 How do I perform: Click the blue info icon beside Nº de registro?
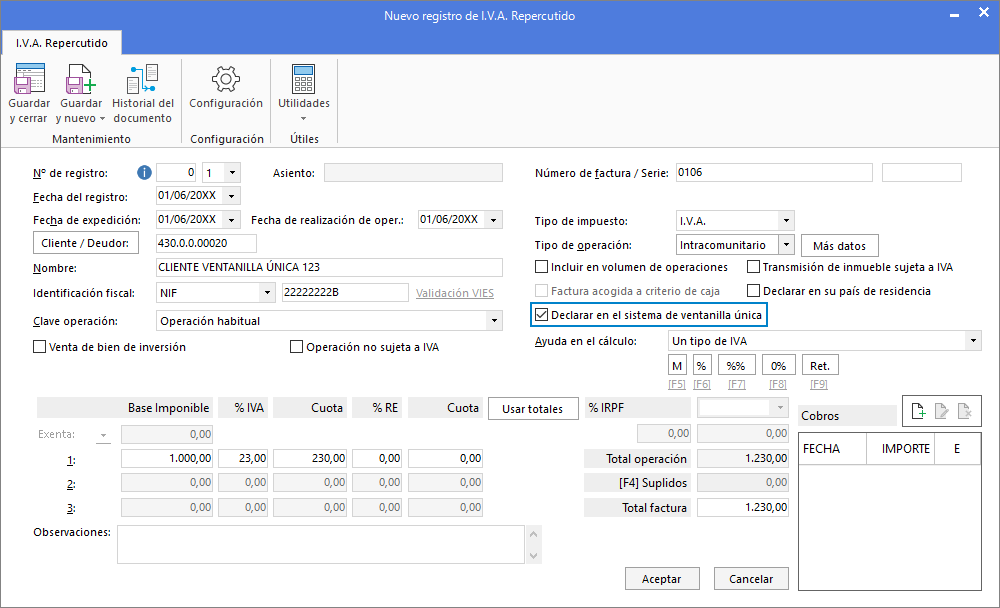click(x=144, y=172)
